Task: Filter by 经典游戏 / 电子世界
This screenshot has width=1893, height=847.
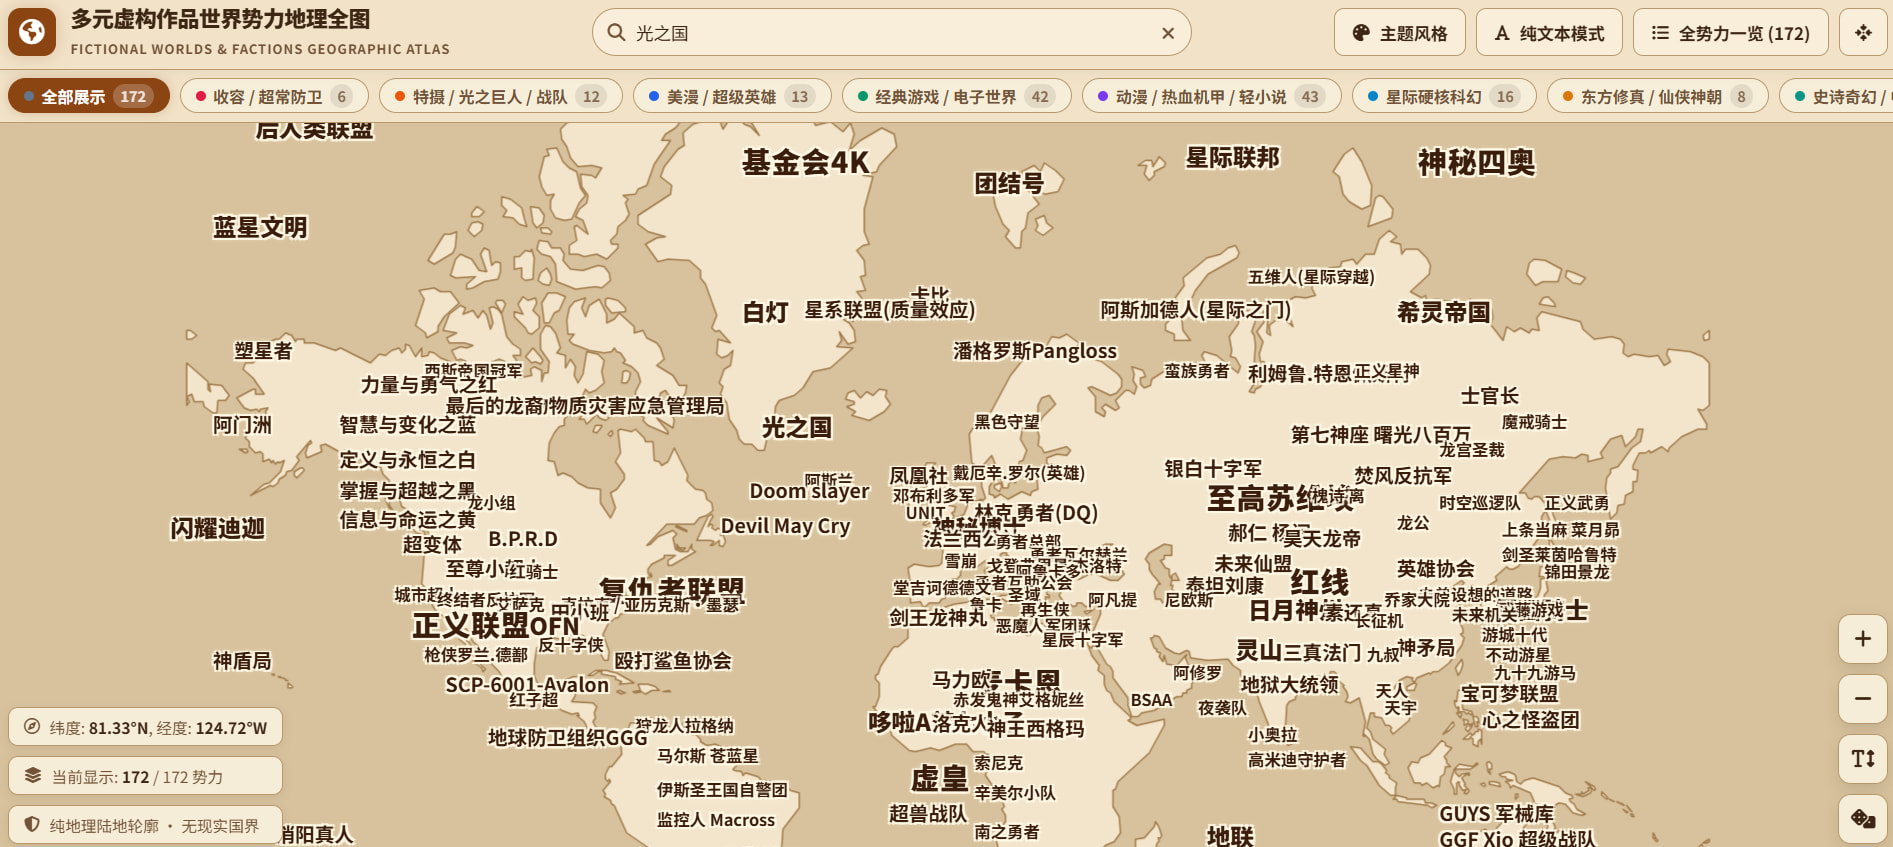Action: 957,96
